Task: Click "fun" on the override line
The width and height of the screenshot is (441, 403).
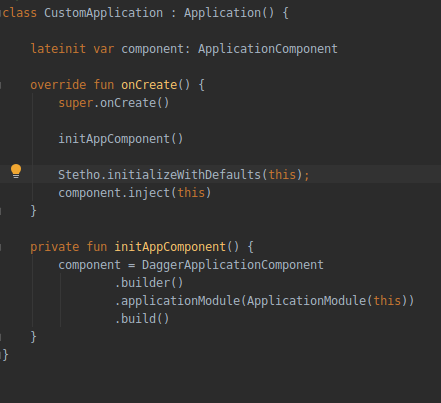Action: click(104, 85)
